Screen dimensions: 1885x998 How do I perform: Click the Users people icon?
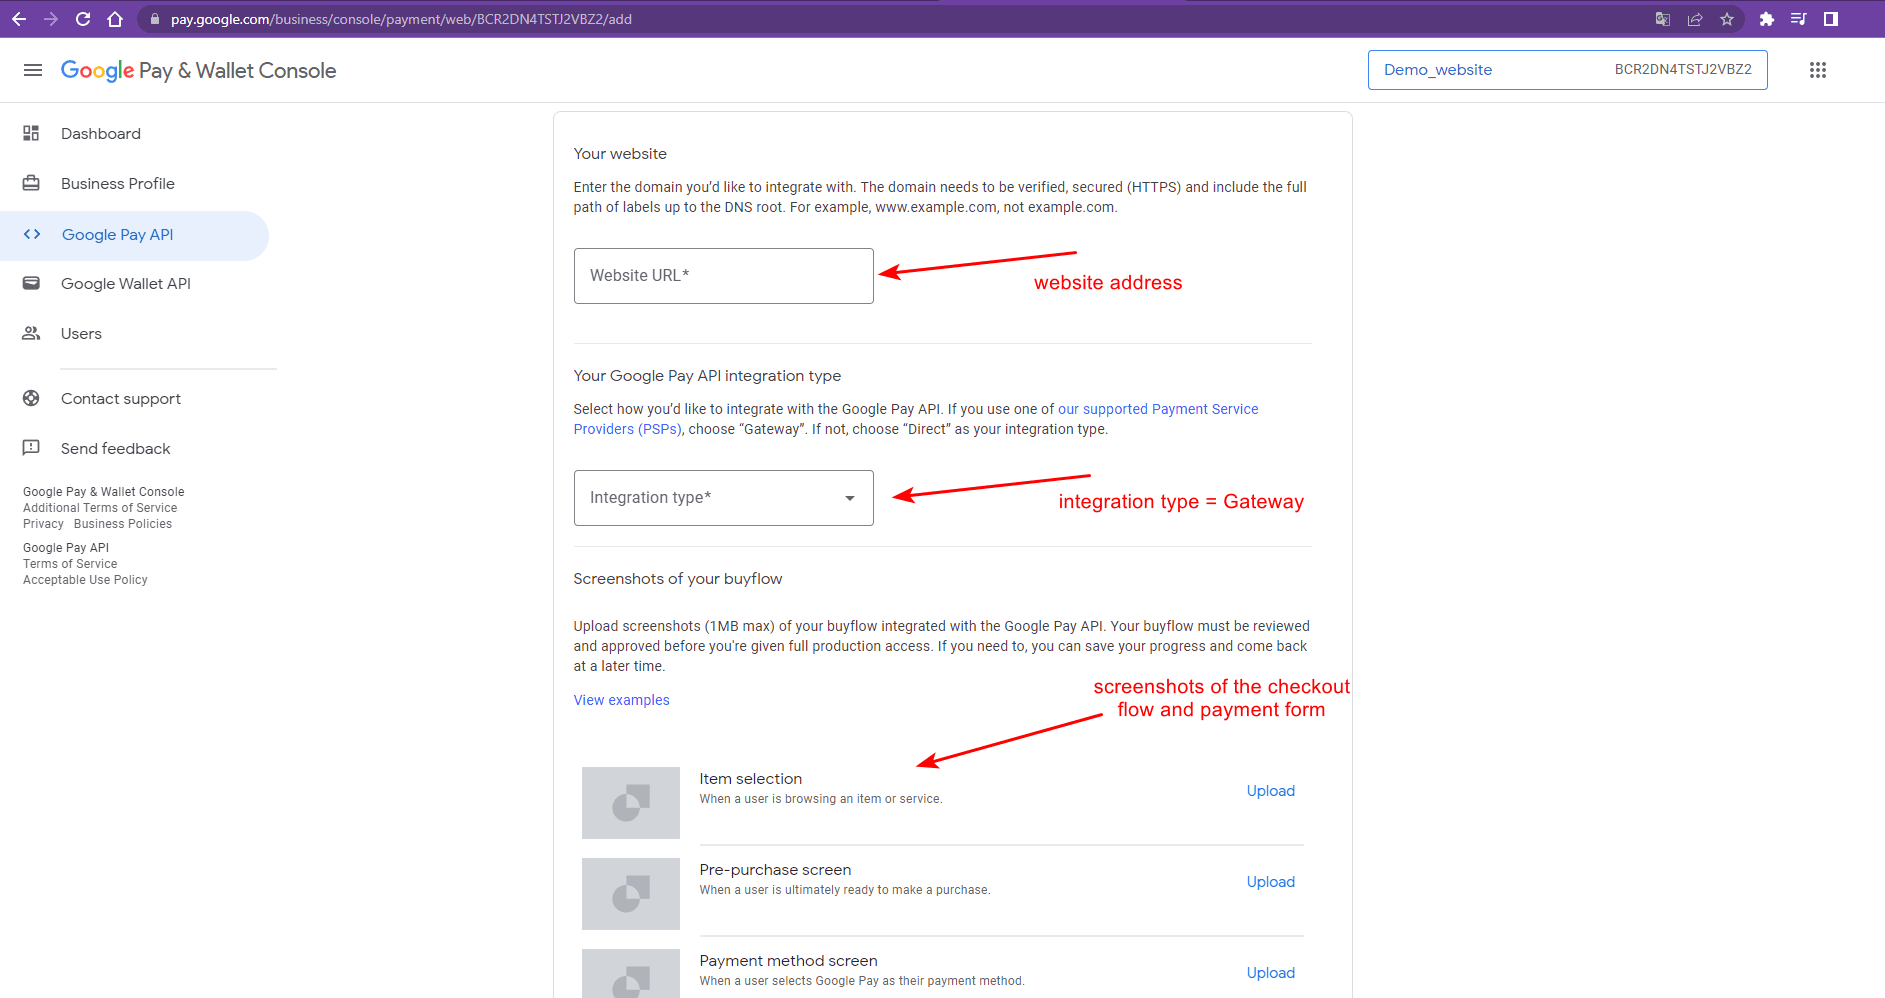(31, 333)
